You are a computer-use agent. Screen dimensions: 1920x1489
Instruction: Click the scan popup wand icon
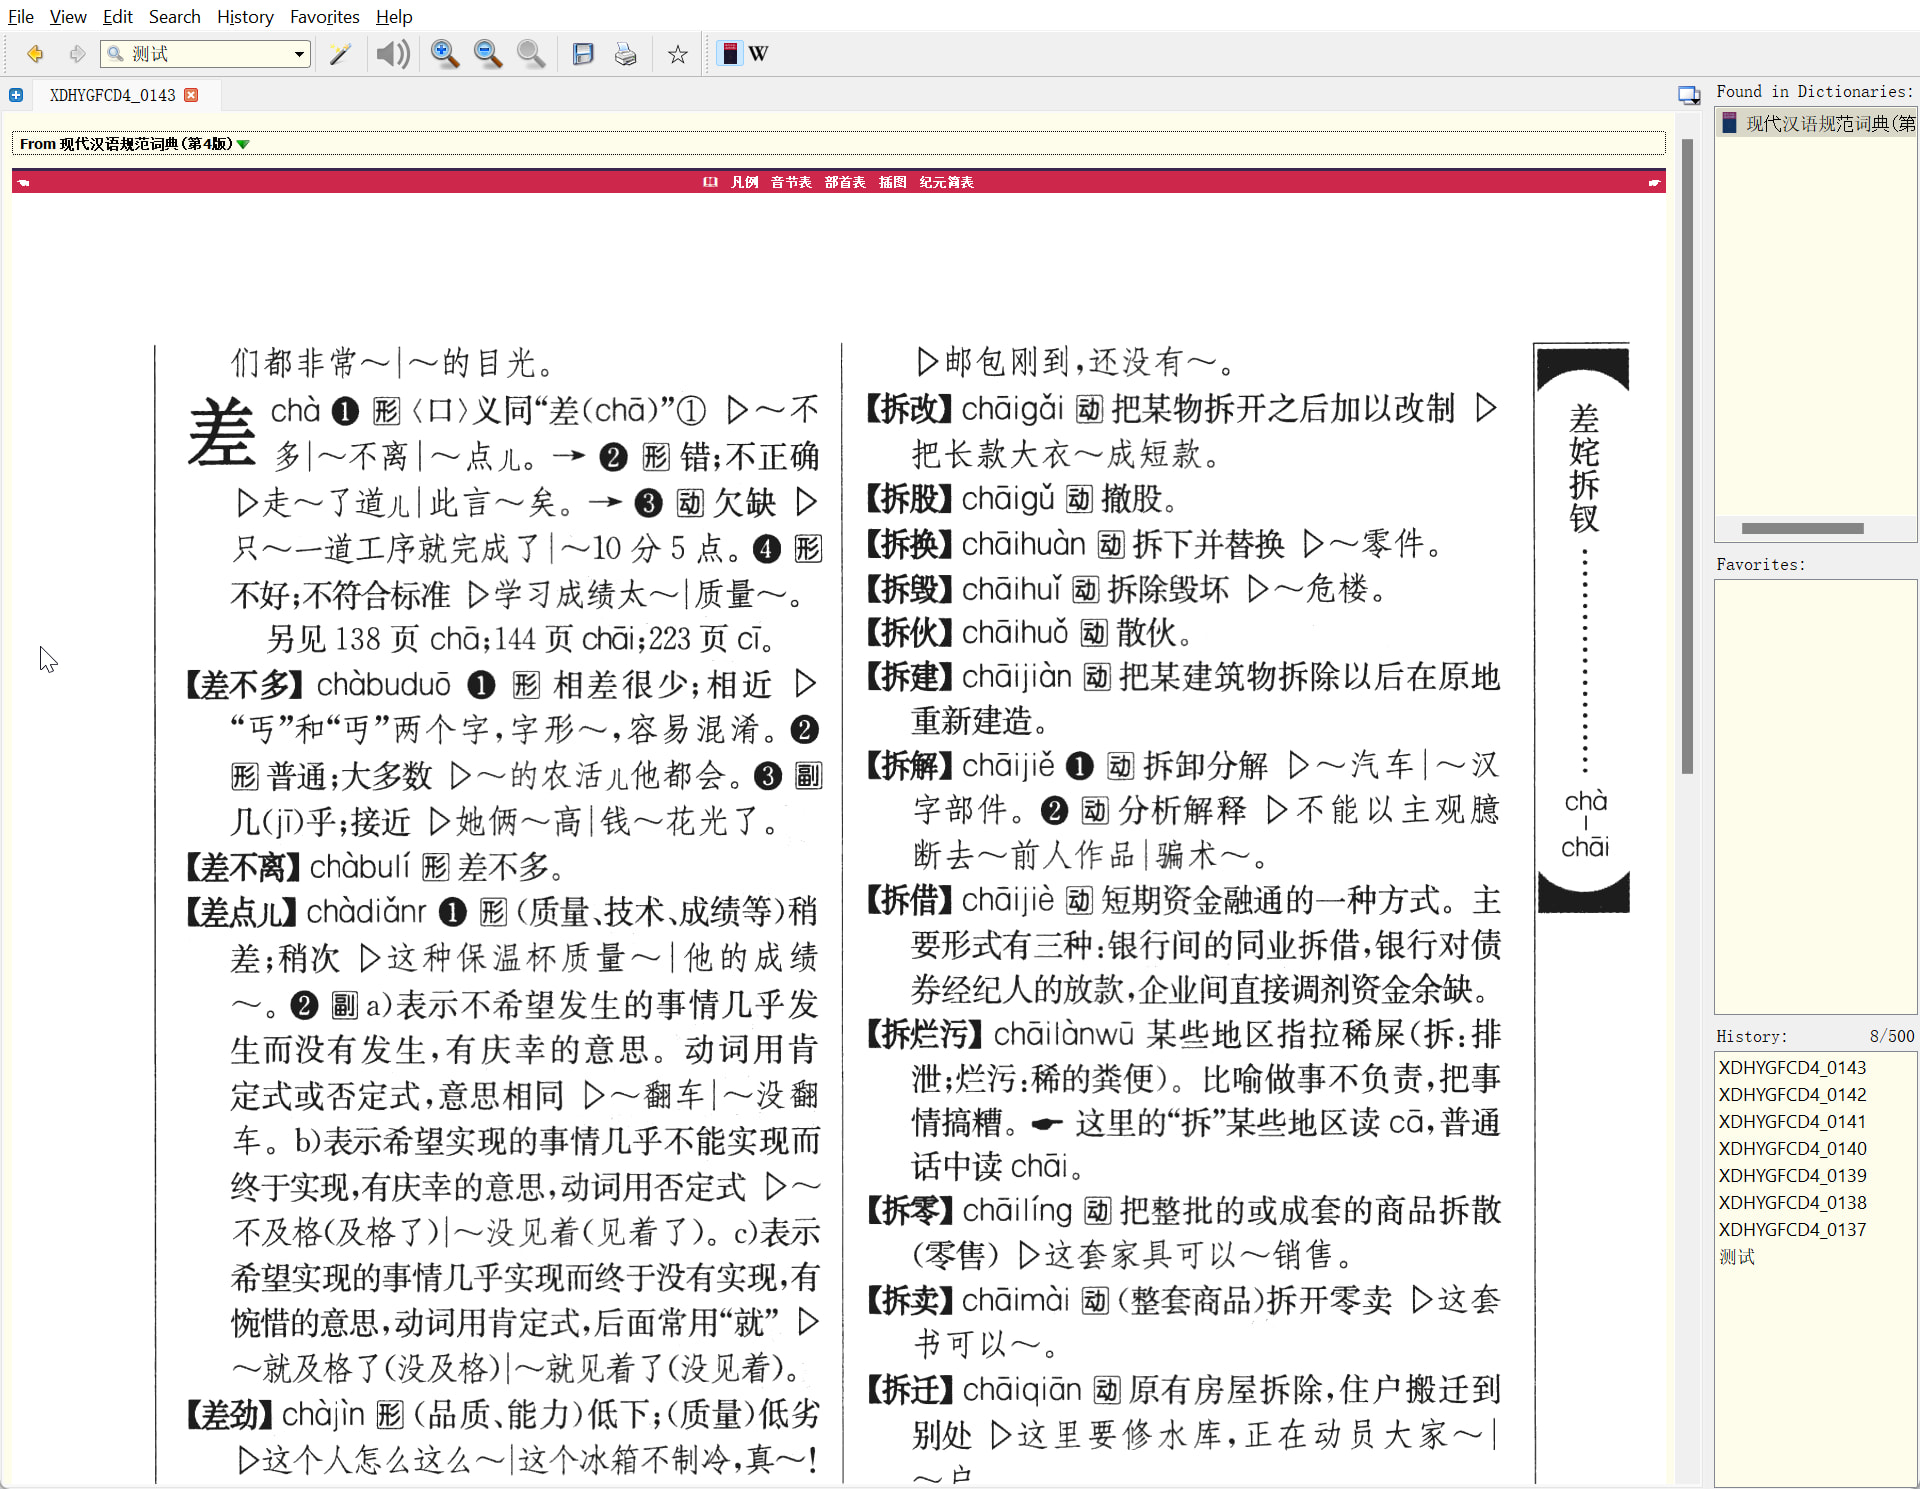[x=340, y=54]
